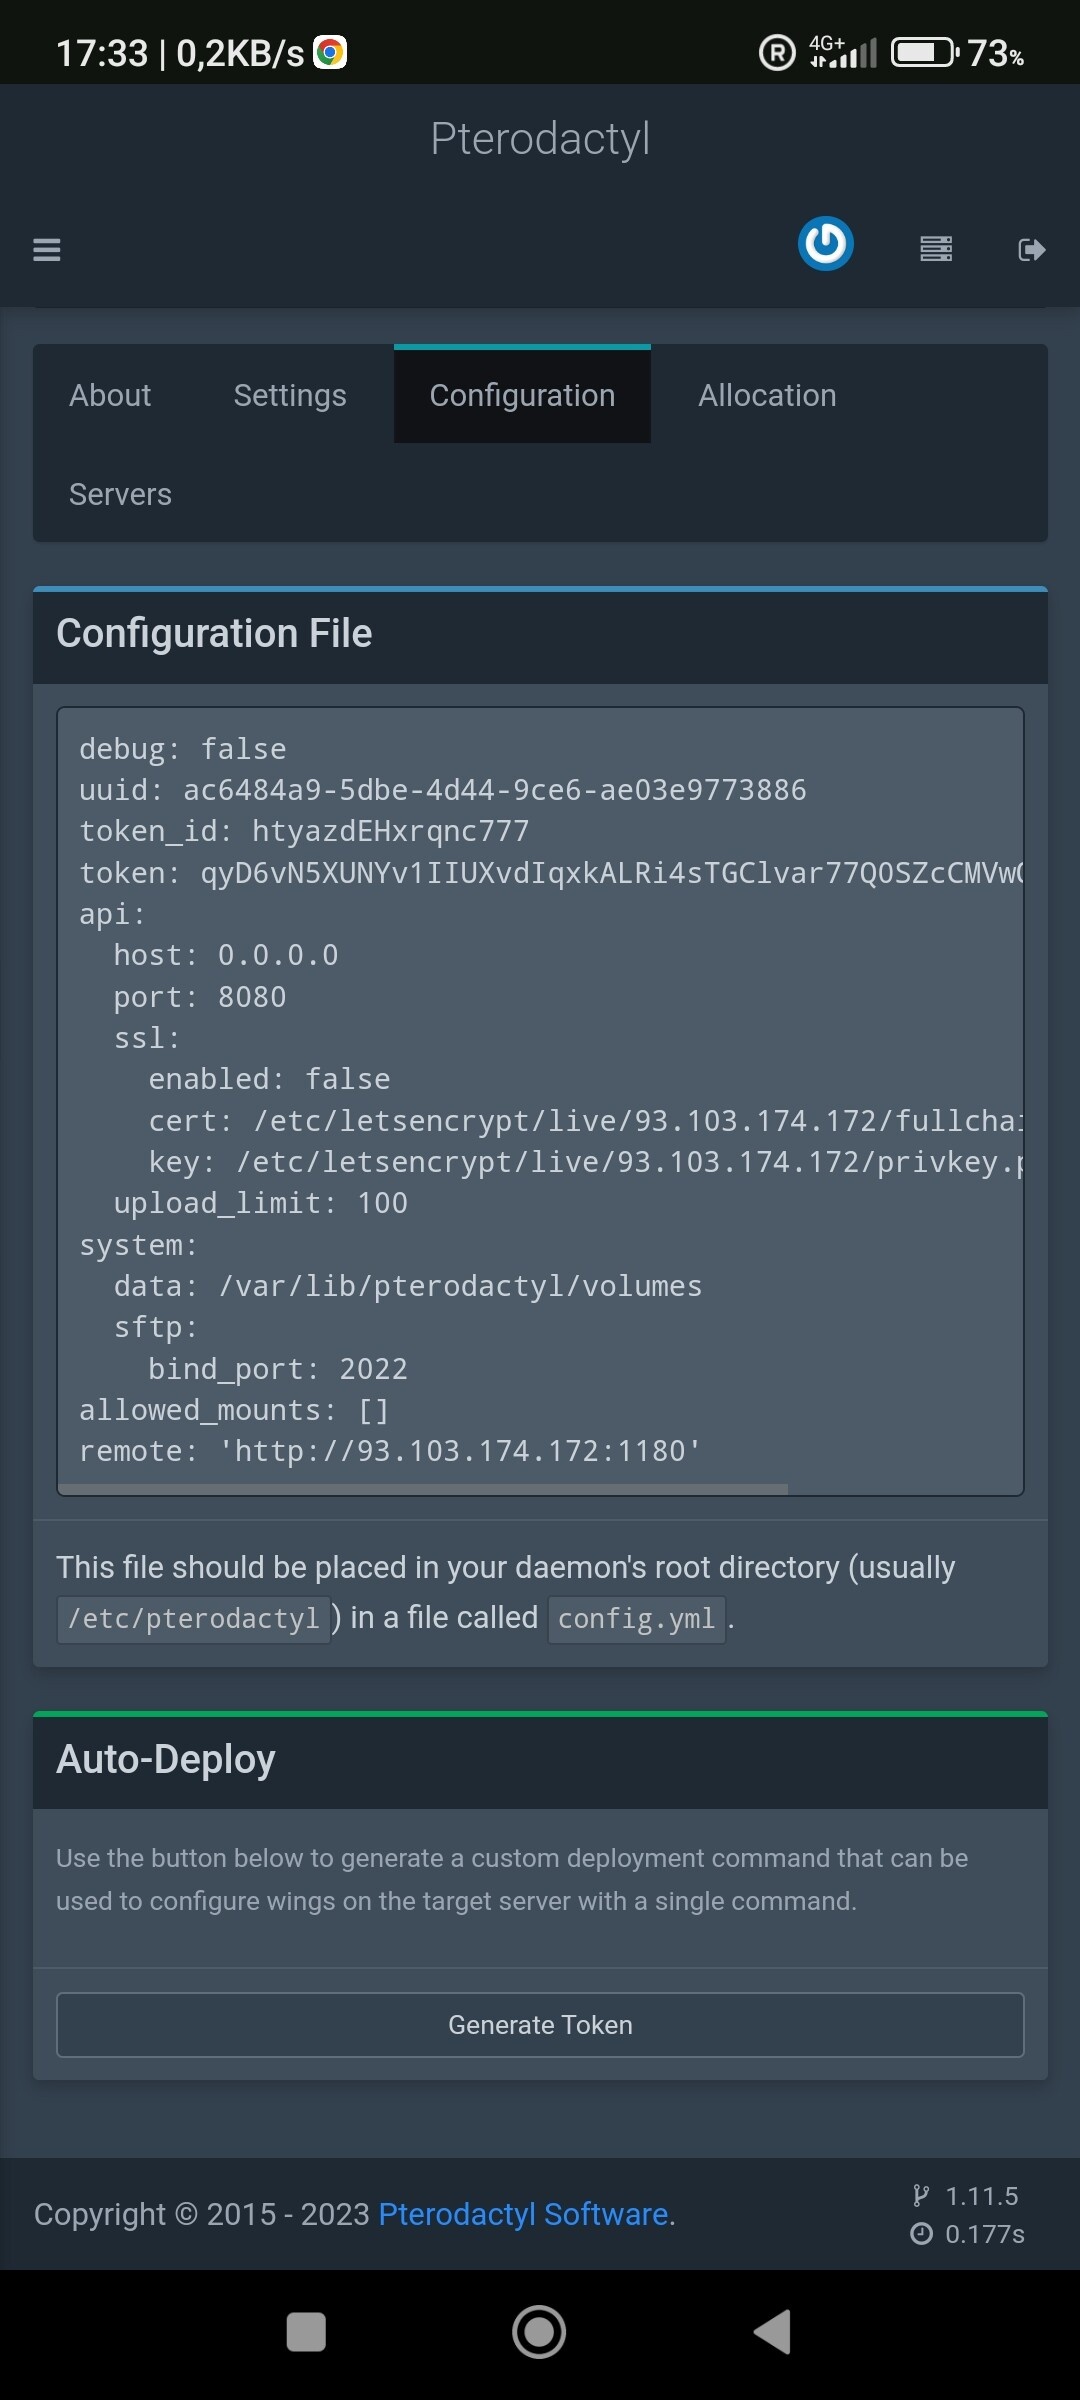Select the Configuration tab
Image resolution: width=1080 pixels, height=2400 pixels.
click(x=522, y=395)
